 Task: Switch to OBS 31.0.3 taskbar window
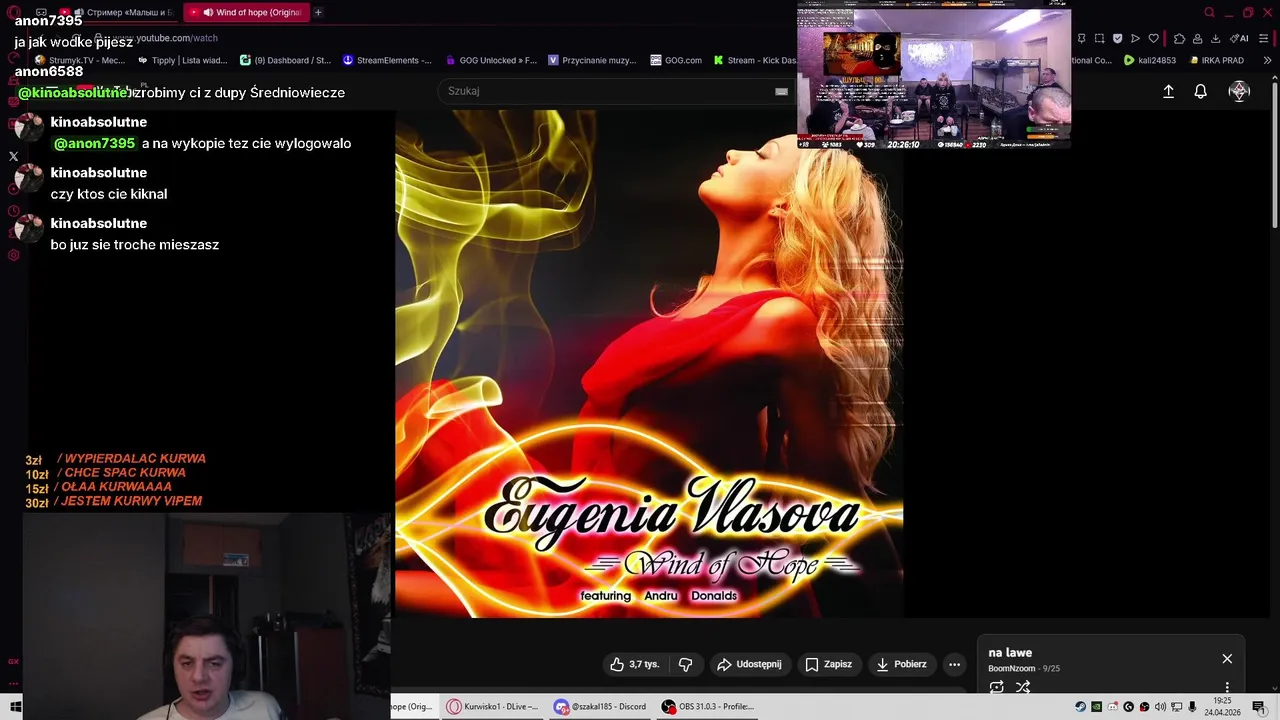click(x=708, y=706)
